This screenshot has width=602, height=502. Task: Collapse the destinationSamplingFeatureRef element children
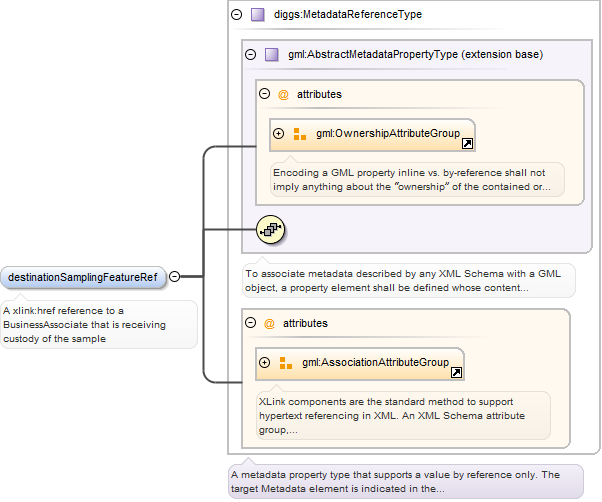coord(175,277)
